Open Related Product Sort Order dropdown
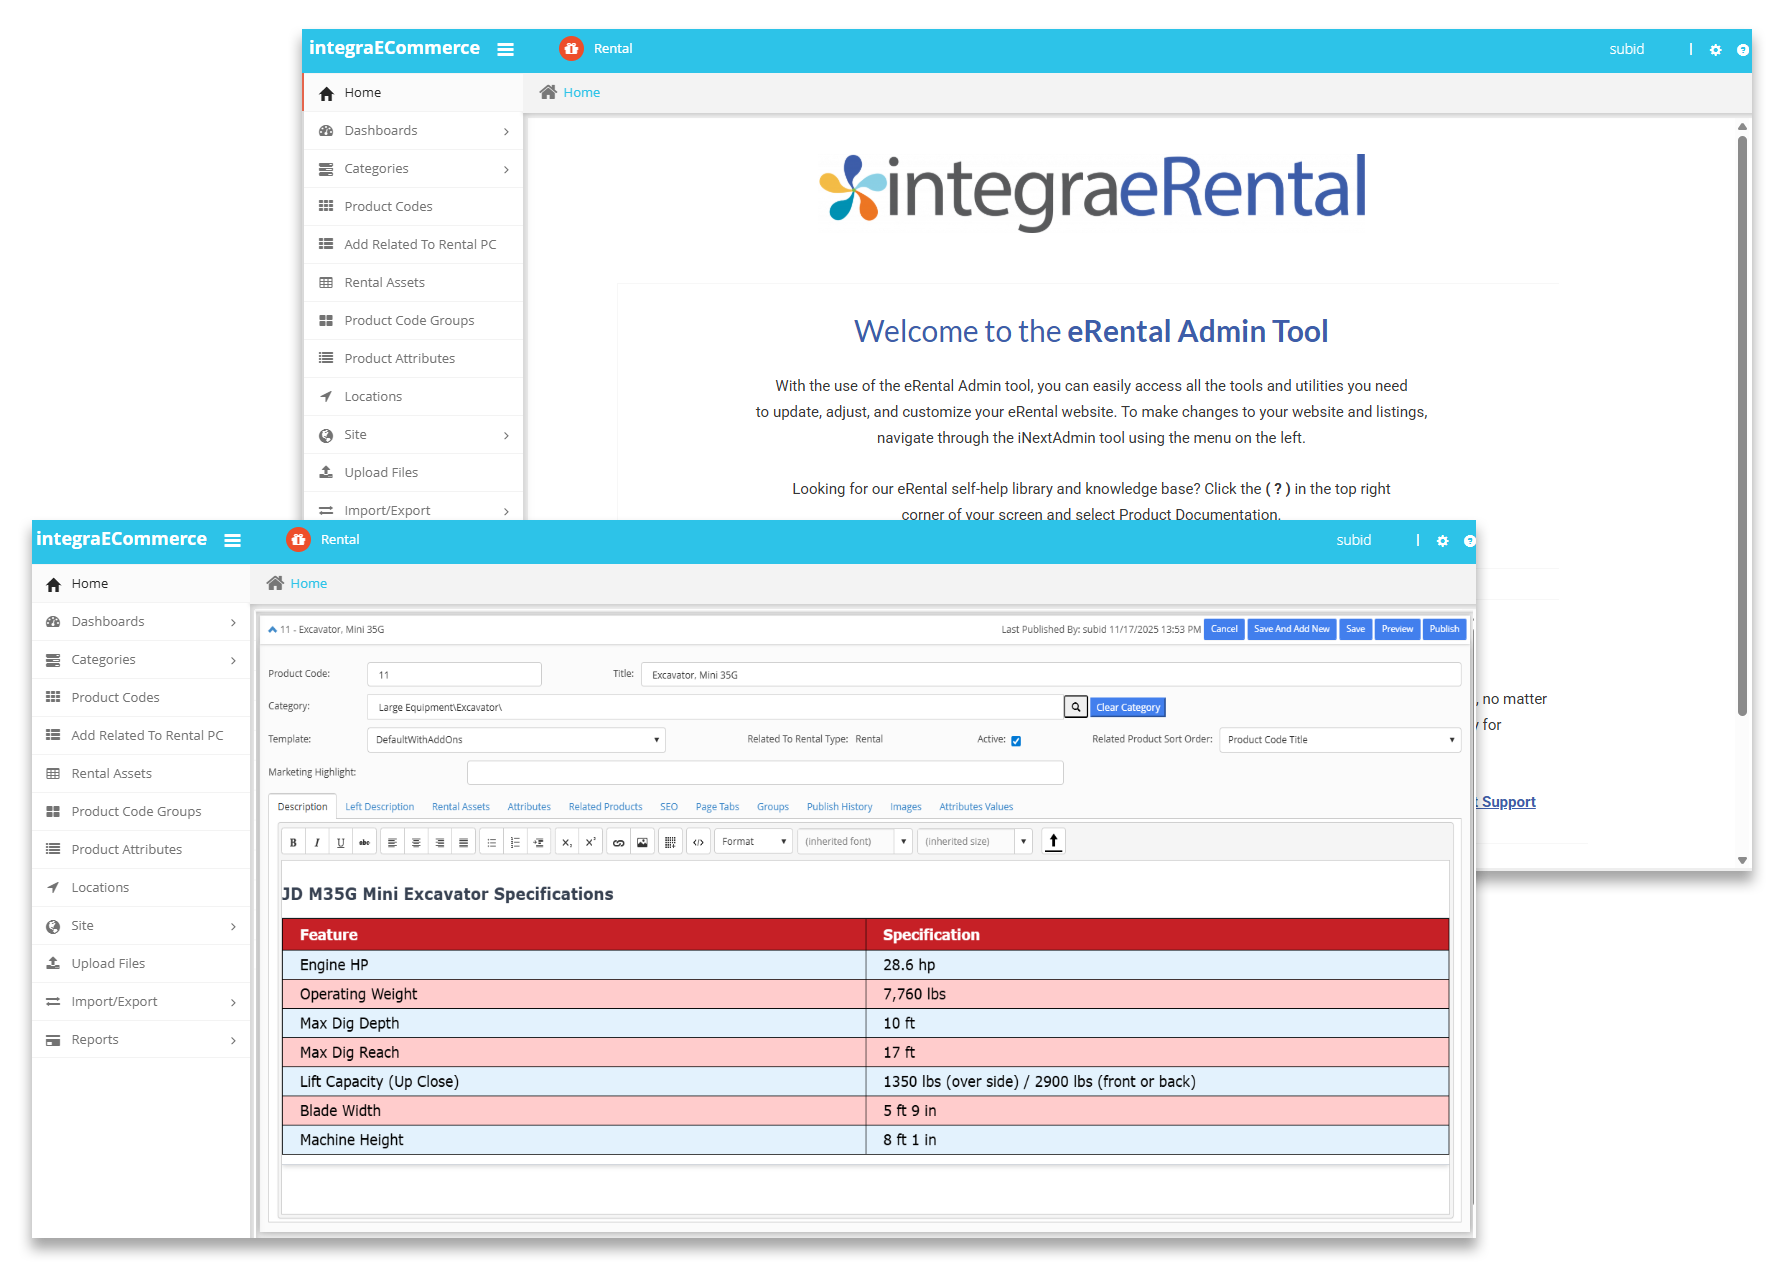Screen dimensions: 1784x1267 pos(1340,740)
